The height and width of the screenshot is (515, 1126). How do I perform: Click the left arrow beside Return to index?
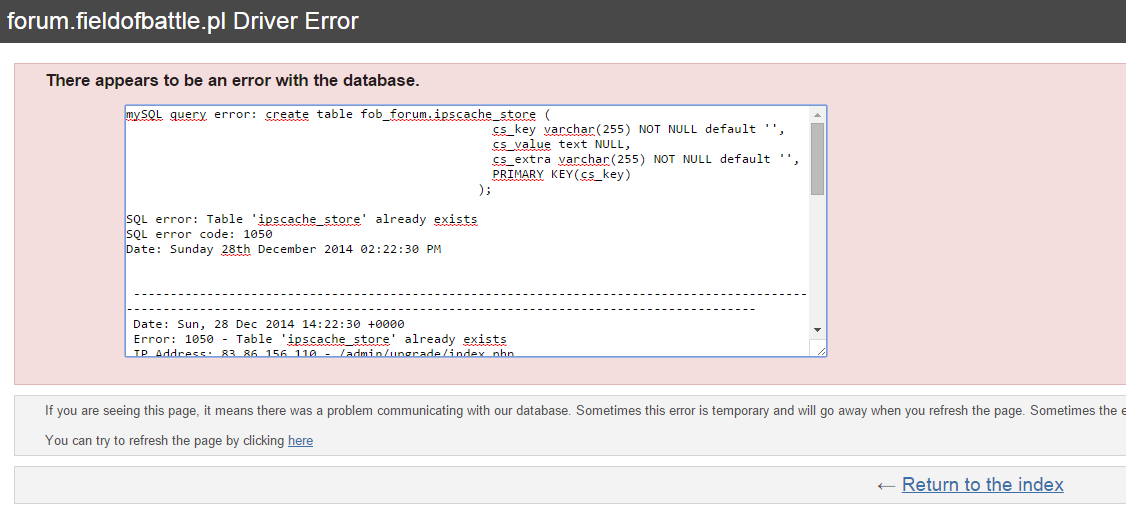pos(886,485)
